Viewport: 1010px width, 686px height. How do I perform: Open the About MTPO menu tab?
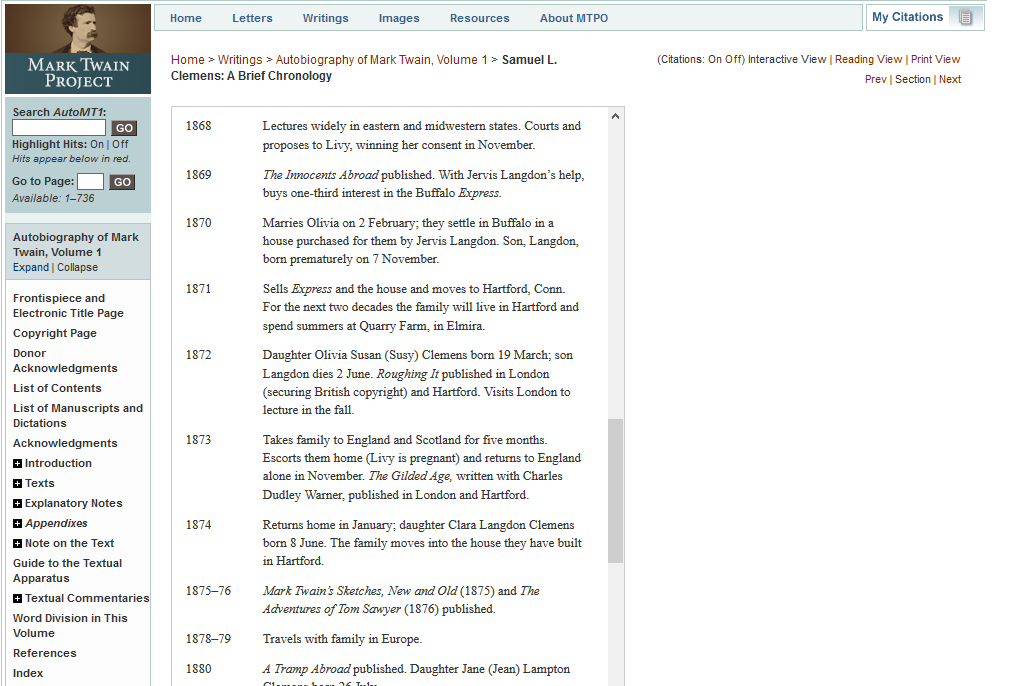coord(573,18)
